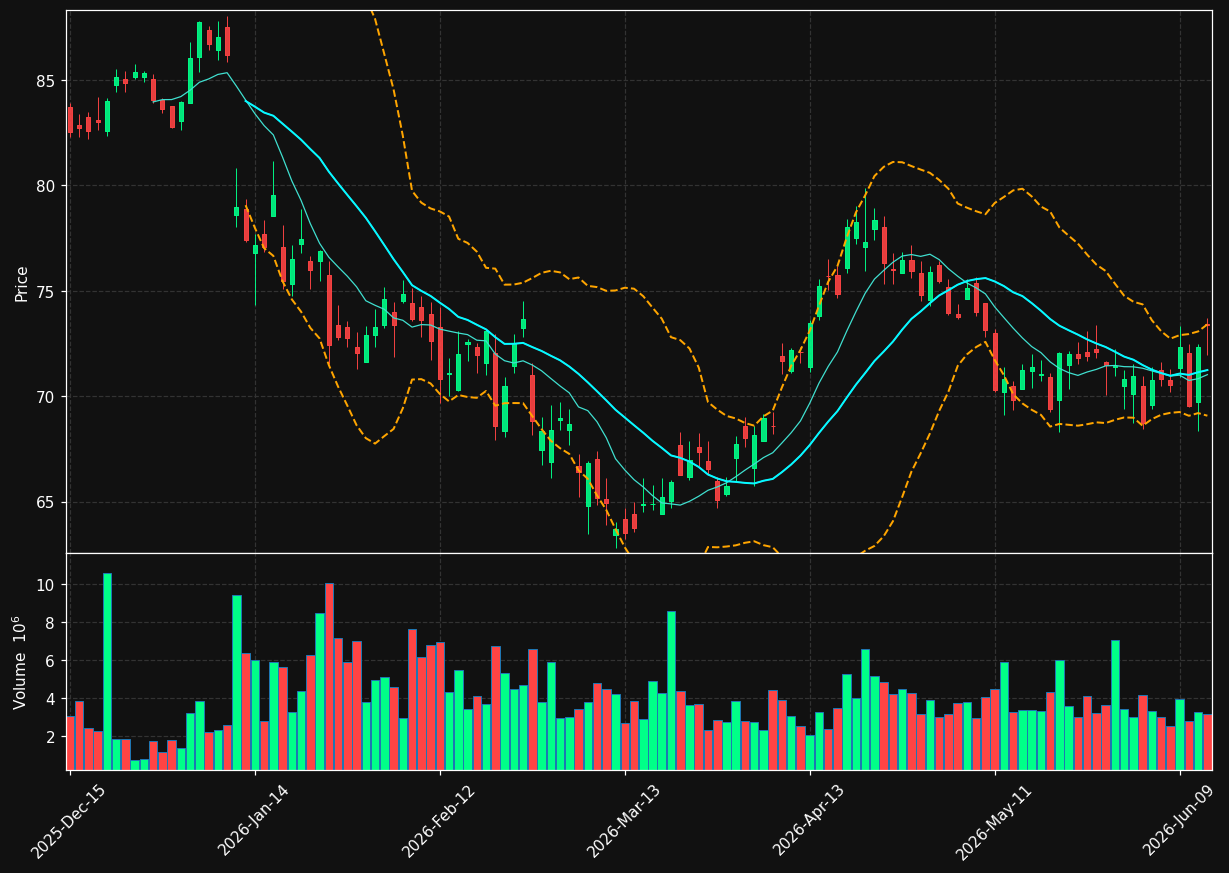This screenshot has height=873, width=1229.
Task: Click the Volume 10^6 axis title
Action: tap(19, 662)
